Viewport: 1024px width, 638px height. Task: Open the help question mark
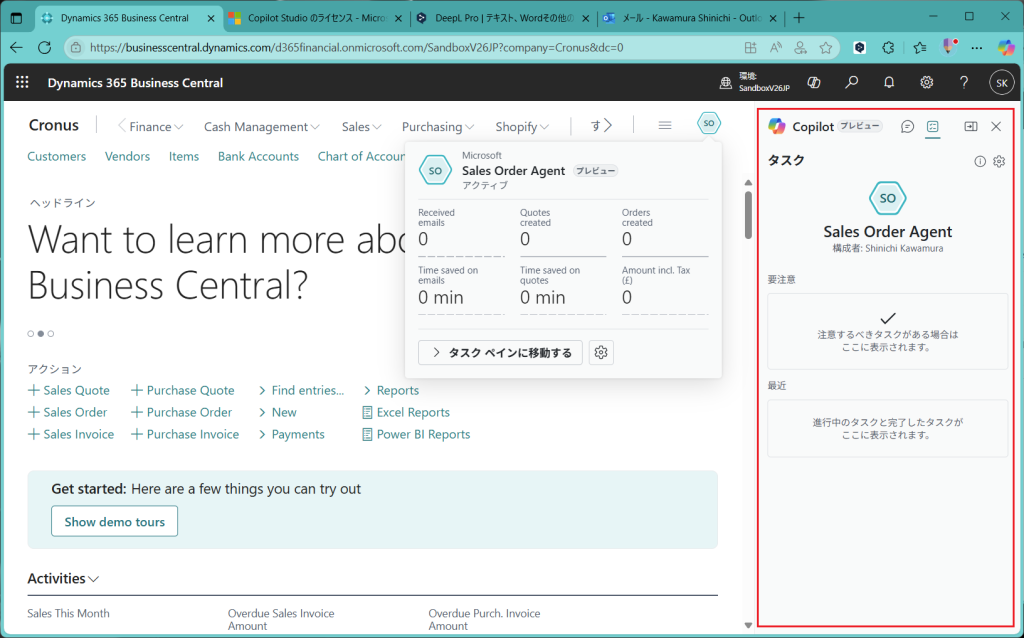pos(964,82)
